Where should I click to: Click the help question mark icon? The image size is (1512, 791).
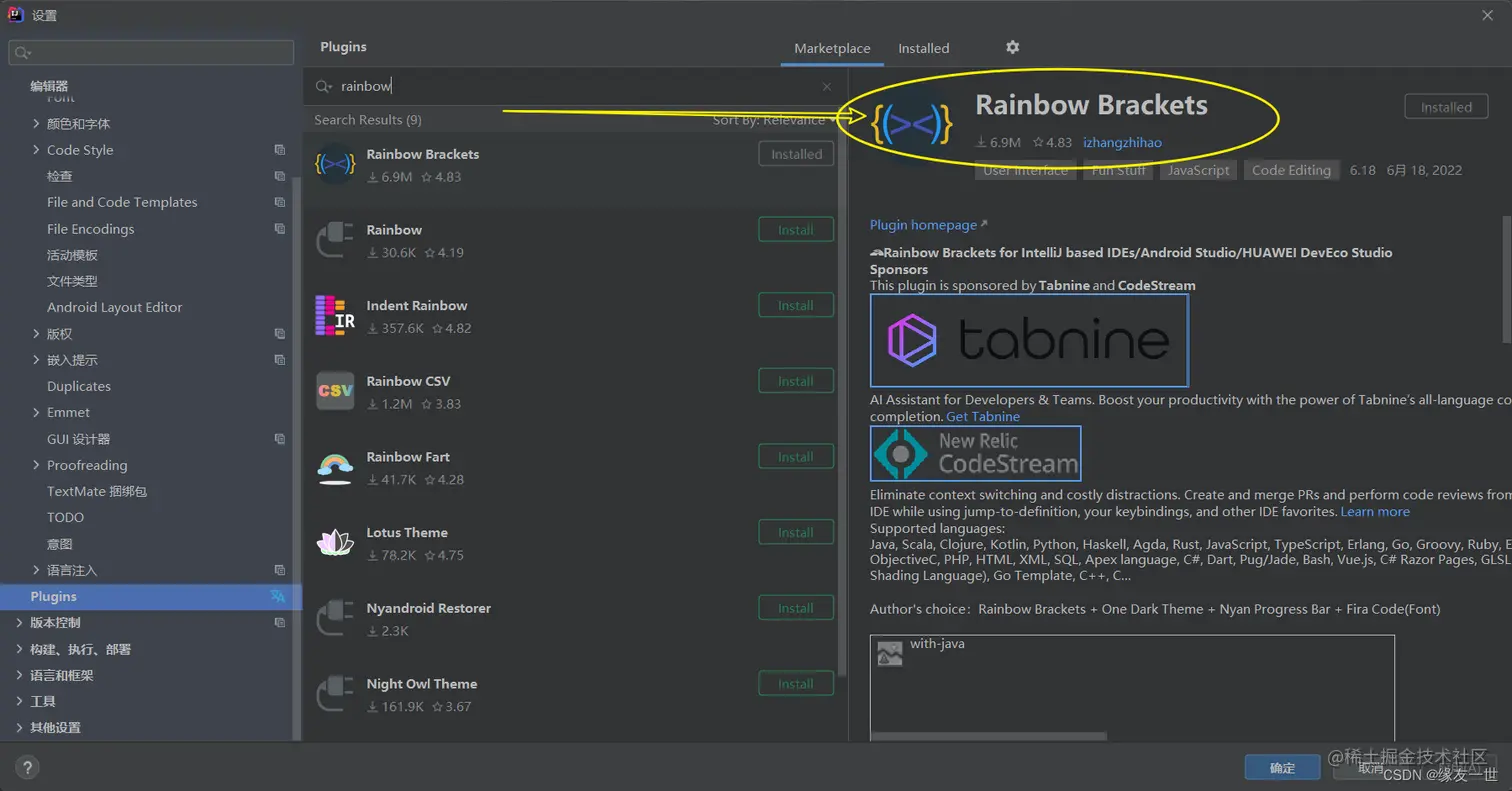click(26, 768)
